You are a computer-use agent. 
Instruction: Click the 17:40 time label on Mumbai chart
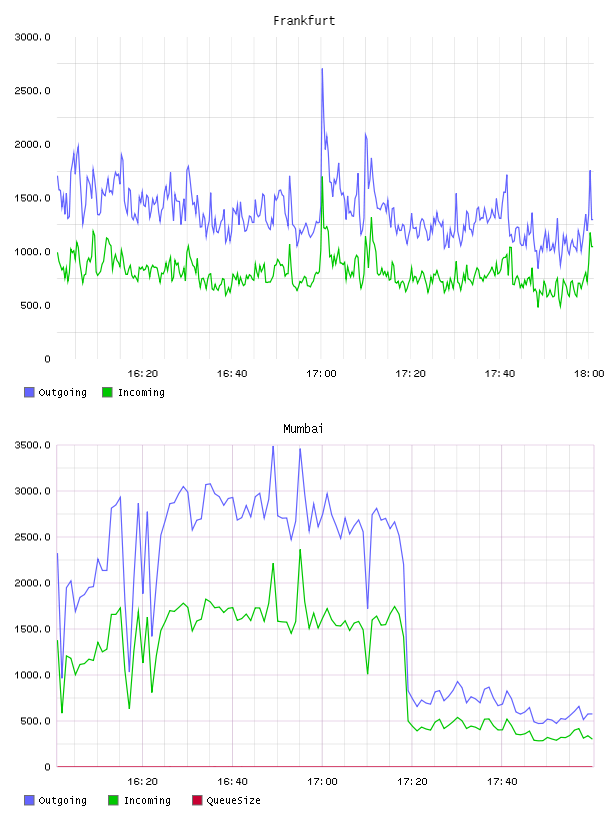(x=502, y=781)
